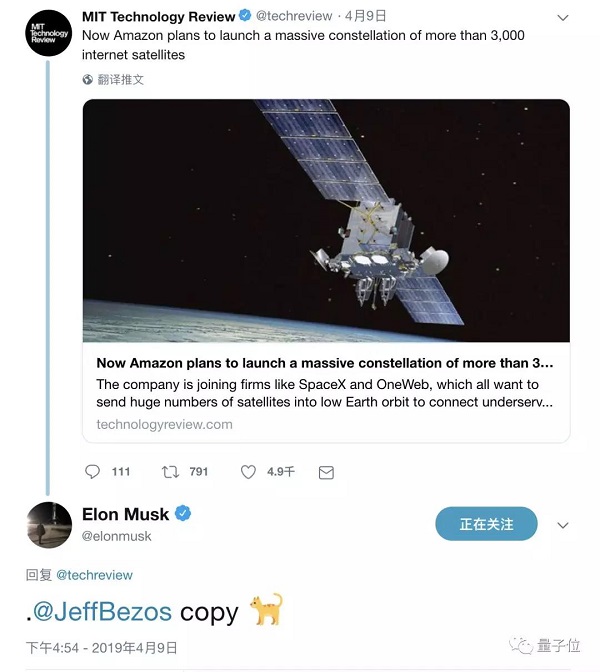Viewport: 600px width, 672px height.
Task: Toggle the 正在关注 following button
Action: click(x=486, y=524)
